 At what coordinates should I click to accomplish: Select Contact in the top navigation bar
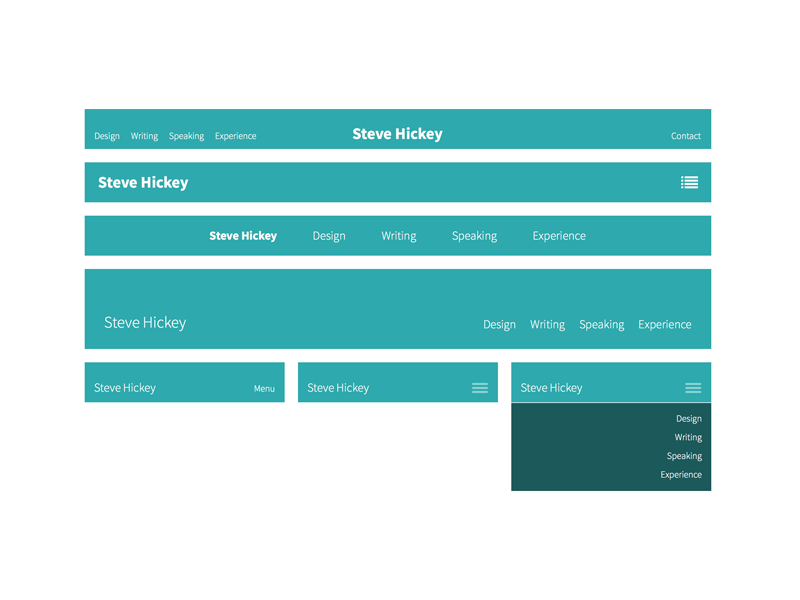(685, 135)
